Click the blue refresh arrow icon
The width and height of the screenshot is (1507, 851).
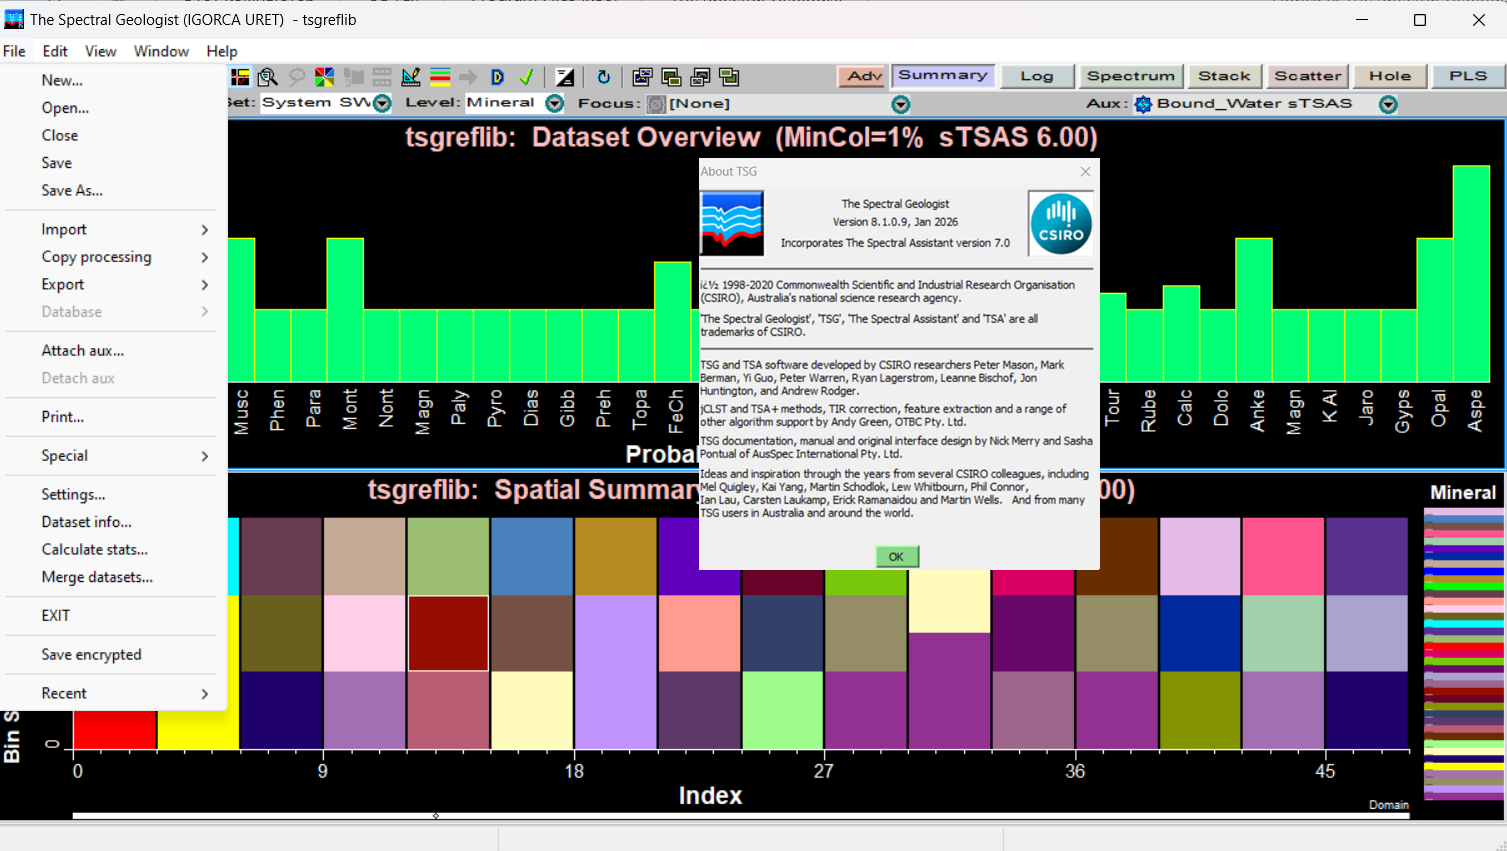pyautogui.click(x=604, y=77)
